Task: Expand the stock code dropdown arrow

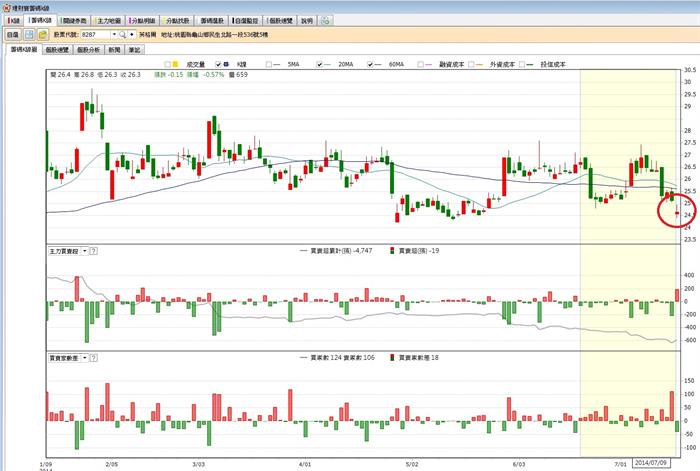Action: click(x=114, y=34)
